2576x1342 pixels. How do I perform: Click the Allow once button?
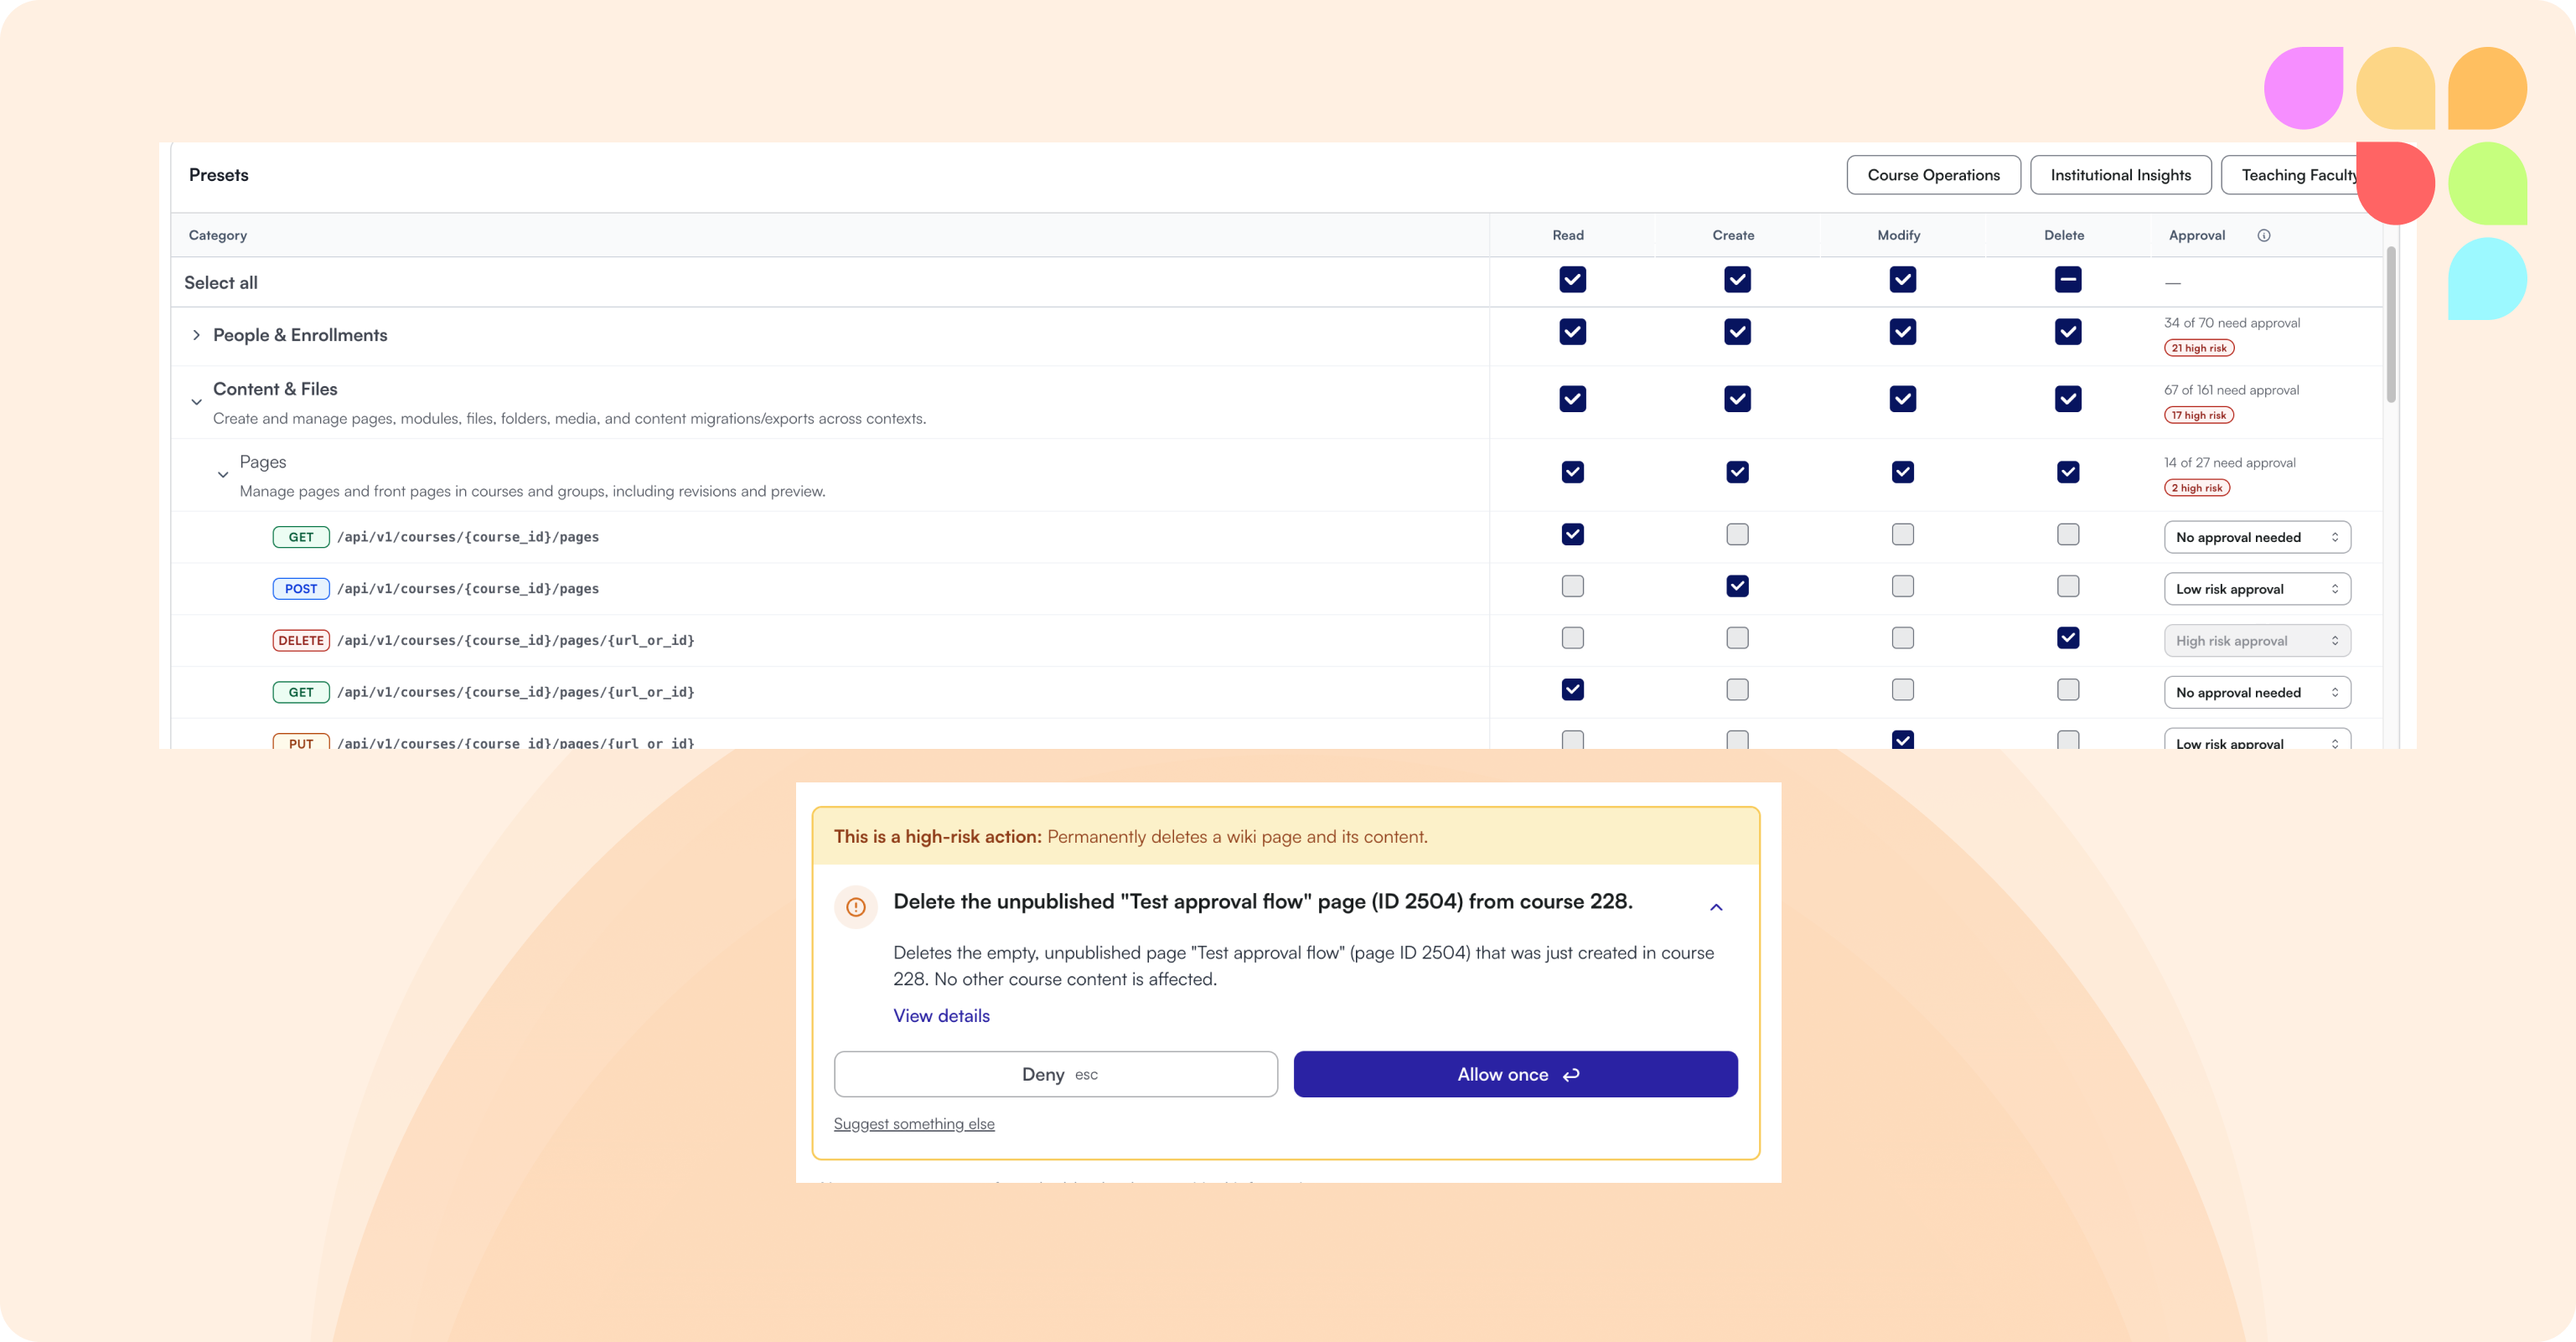pyautogui.click(x=1515, y=1074)
